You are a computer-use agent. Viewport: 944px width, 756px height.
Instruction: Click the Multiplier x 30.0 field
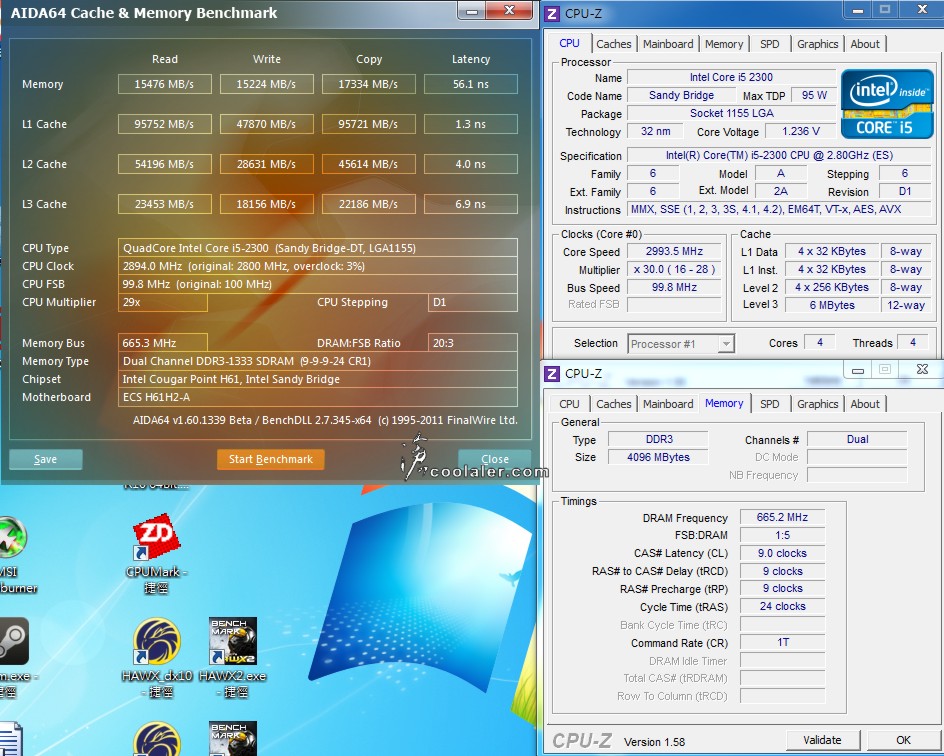(x=674, y=269)
